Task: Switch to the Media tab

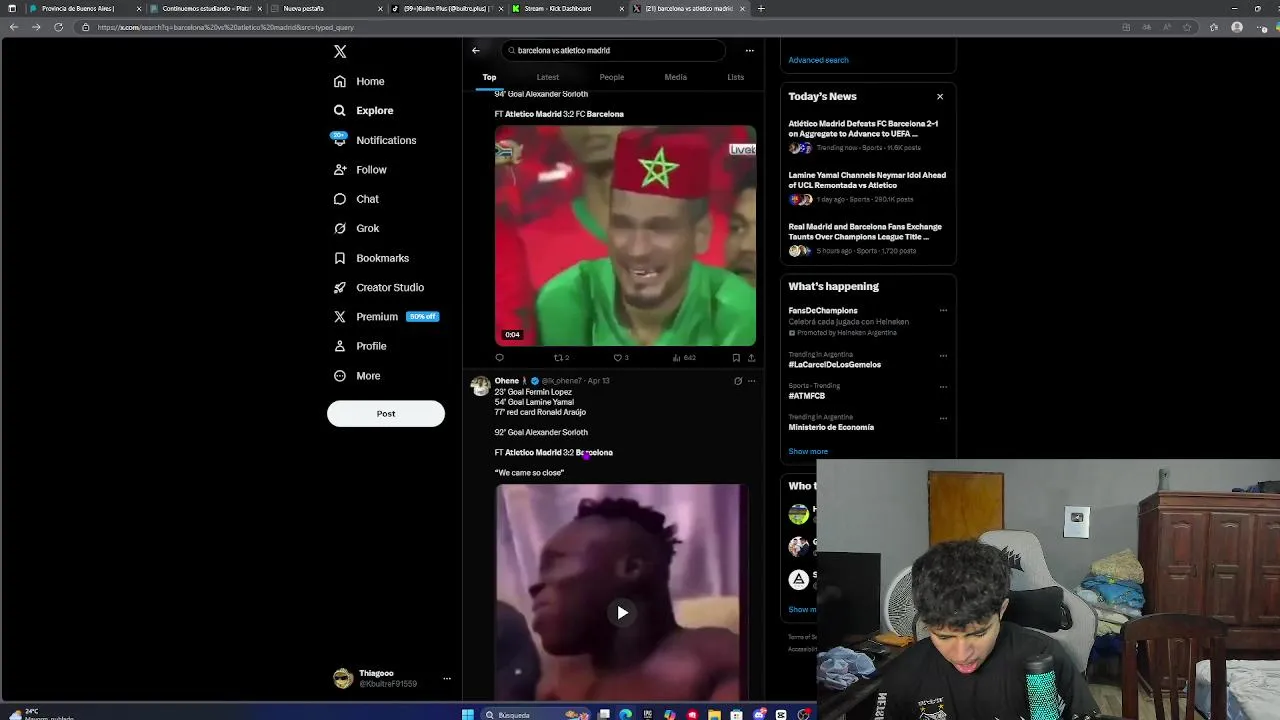Action: click(x=675, y=77)
